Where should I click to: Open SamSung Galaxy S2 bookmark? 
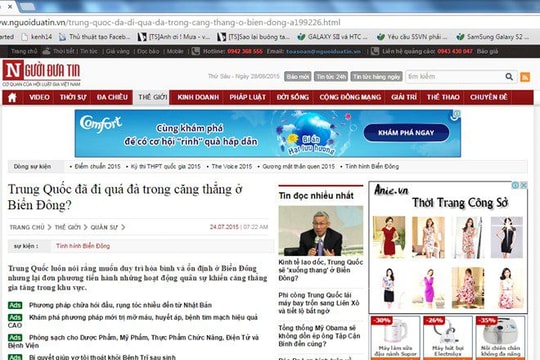coord(492,37)
